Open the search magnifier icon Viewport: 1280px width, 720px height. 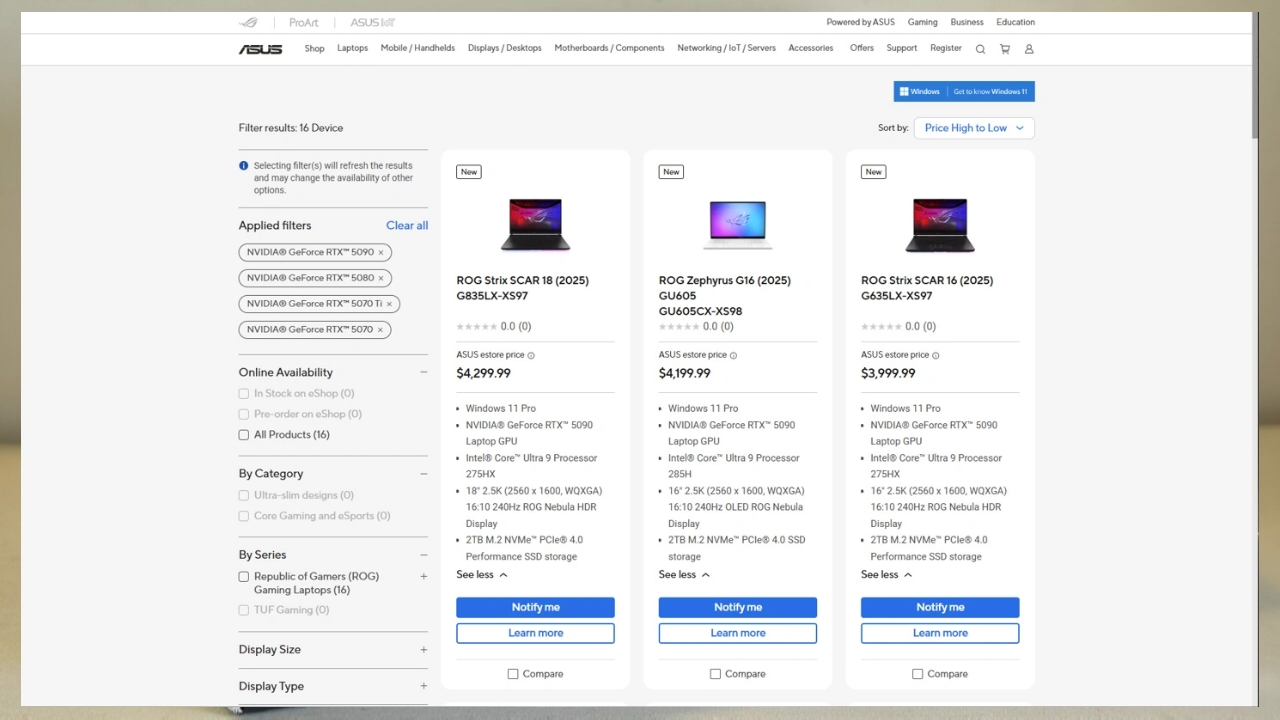[980, 49]
